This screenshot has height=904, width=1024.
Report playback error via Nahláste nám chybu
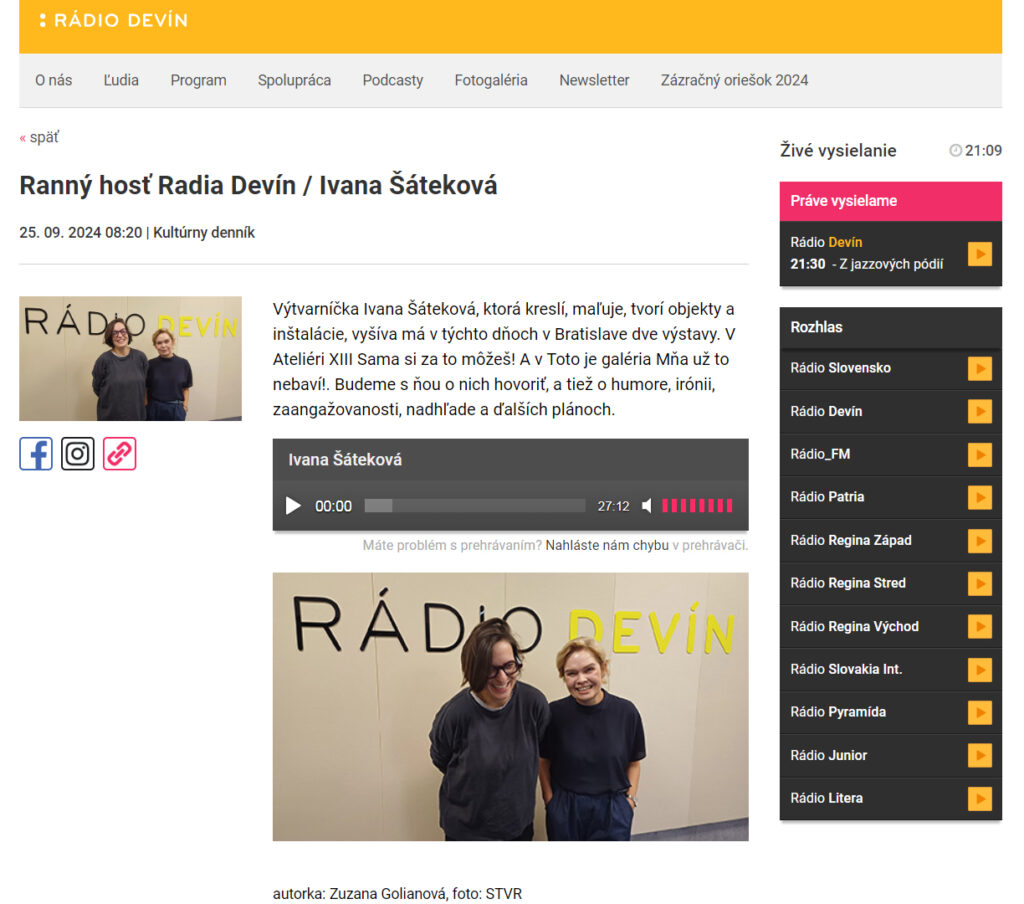point(607,545)
